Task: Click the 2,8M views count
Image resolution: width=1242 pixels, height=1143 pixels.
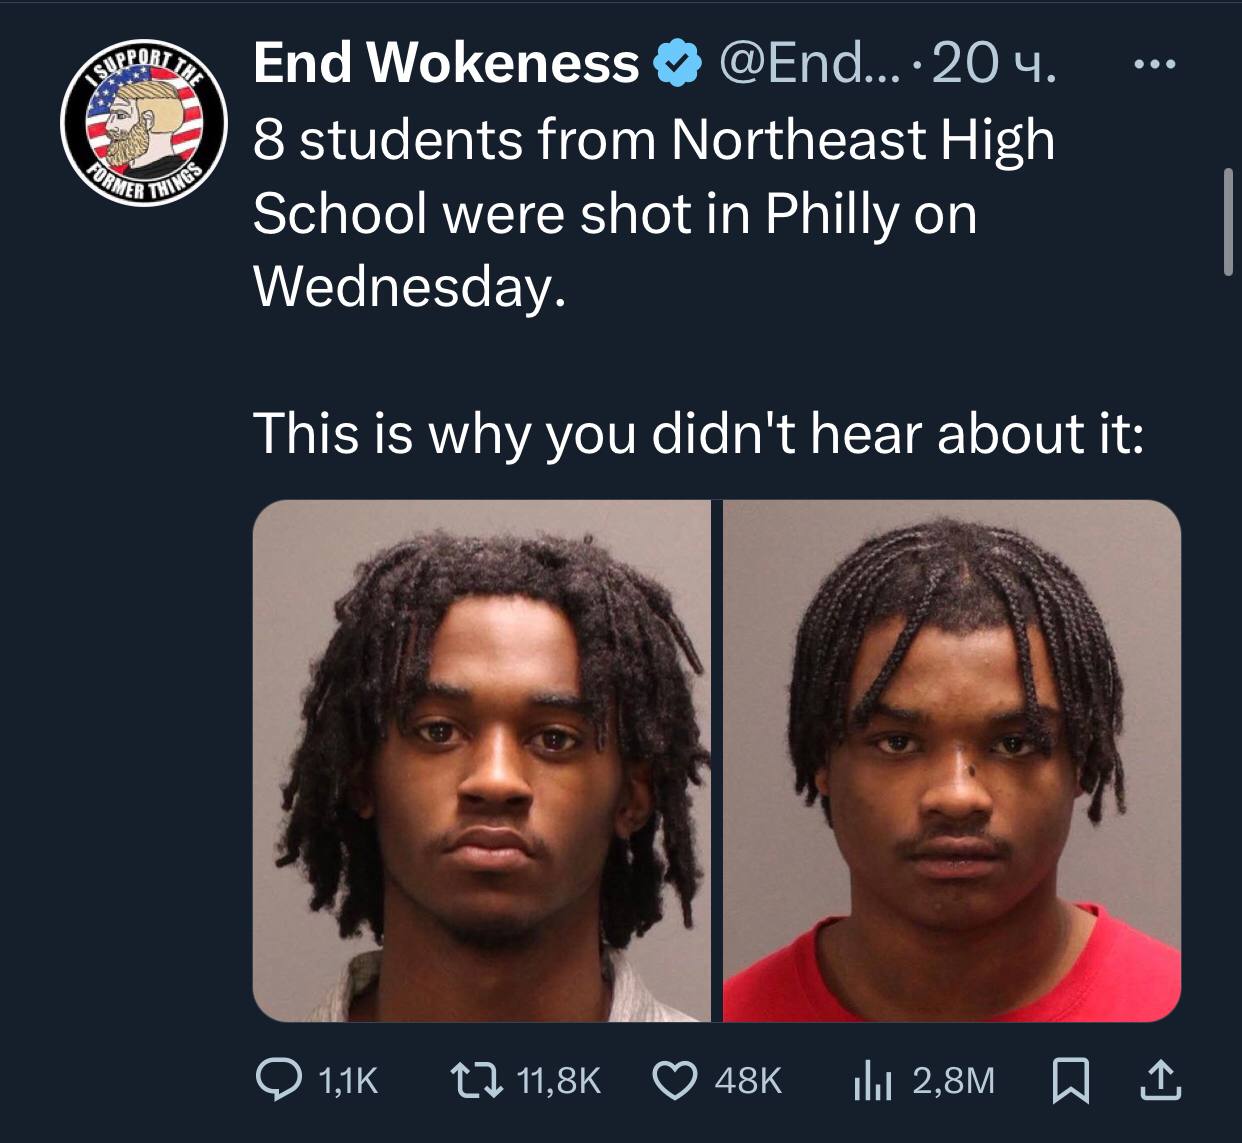Action: [953, 1080]
